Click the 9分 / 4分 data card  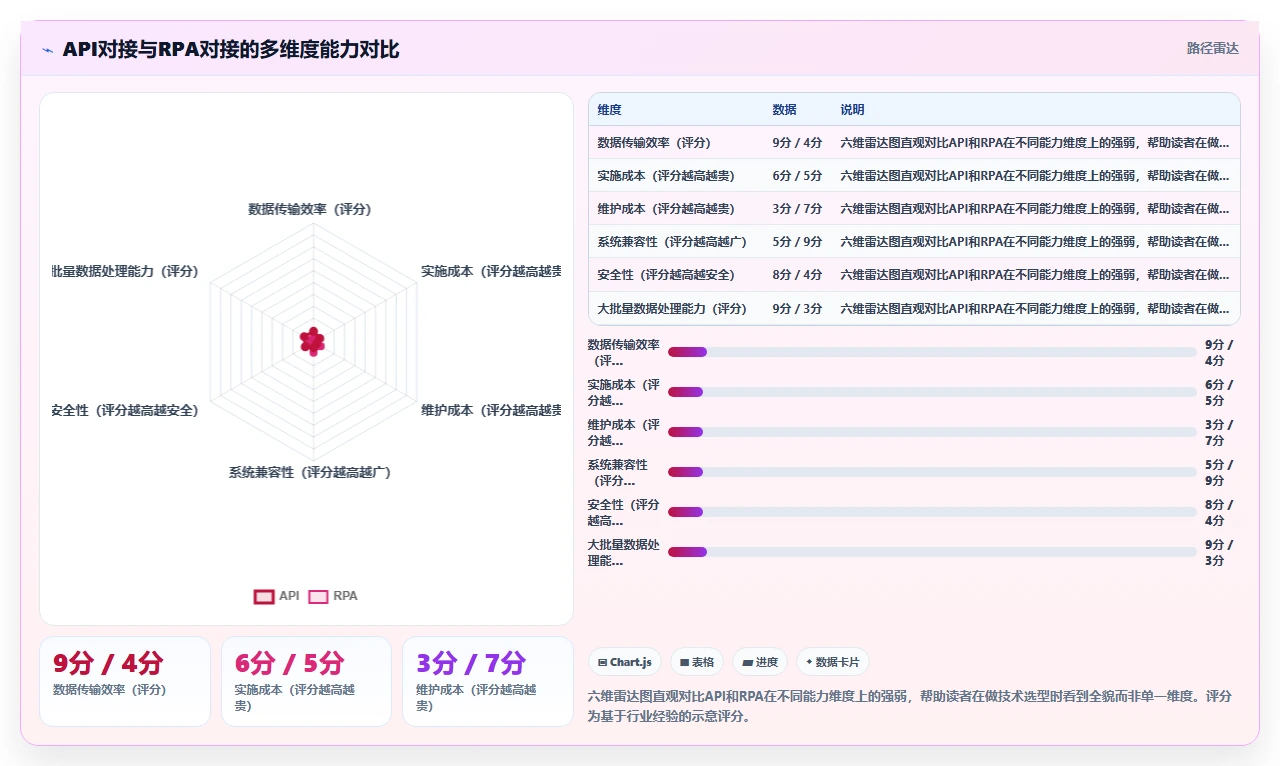point(125,681)
